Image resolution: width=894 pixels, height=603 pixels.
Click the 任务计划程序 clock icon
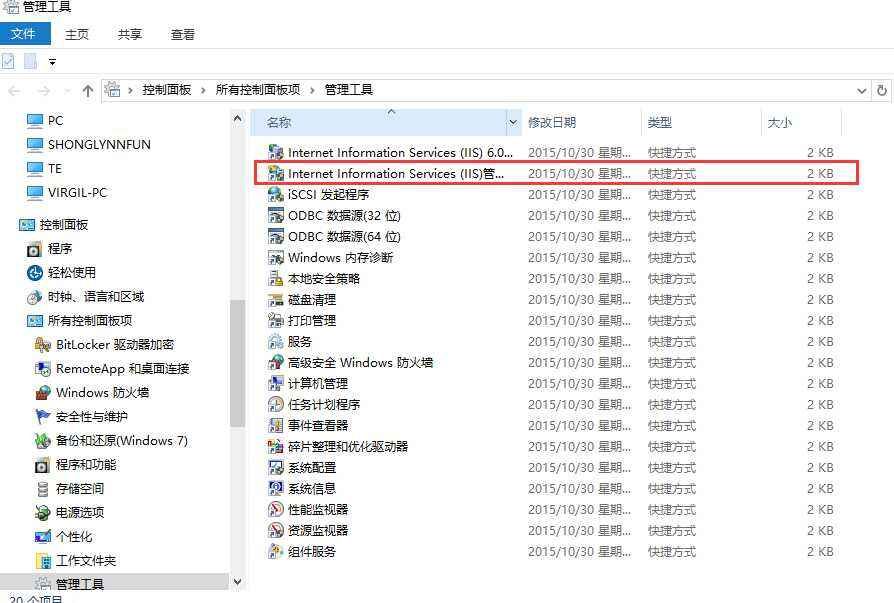(276, 405)
